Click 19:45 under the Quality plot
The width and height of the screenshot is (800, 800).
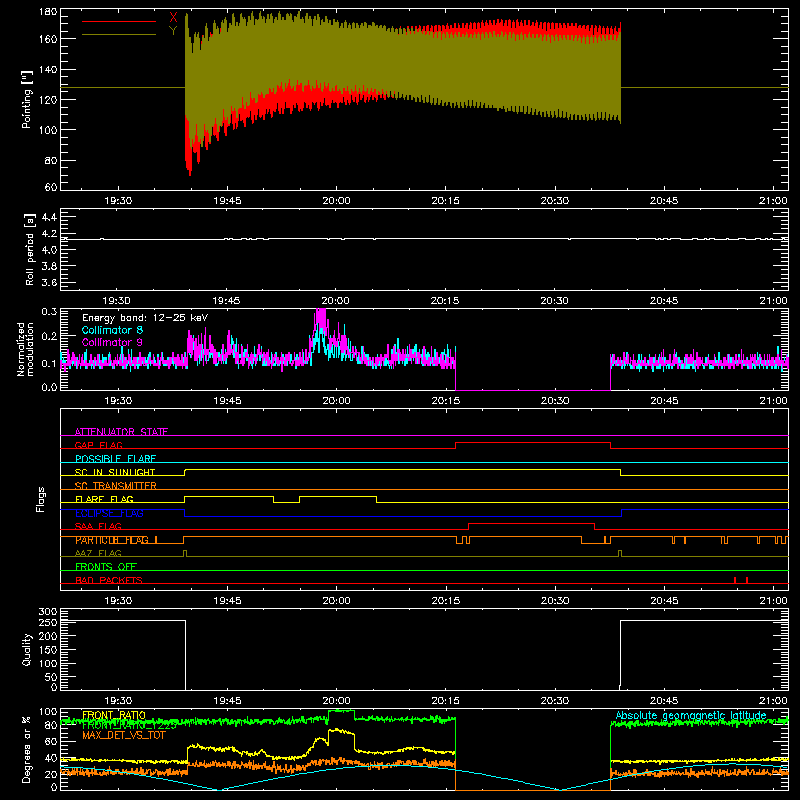pyautogui.click(x=227, y=701)
